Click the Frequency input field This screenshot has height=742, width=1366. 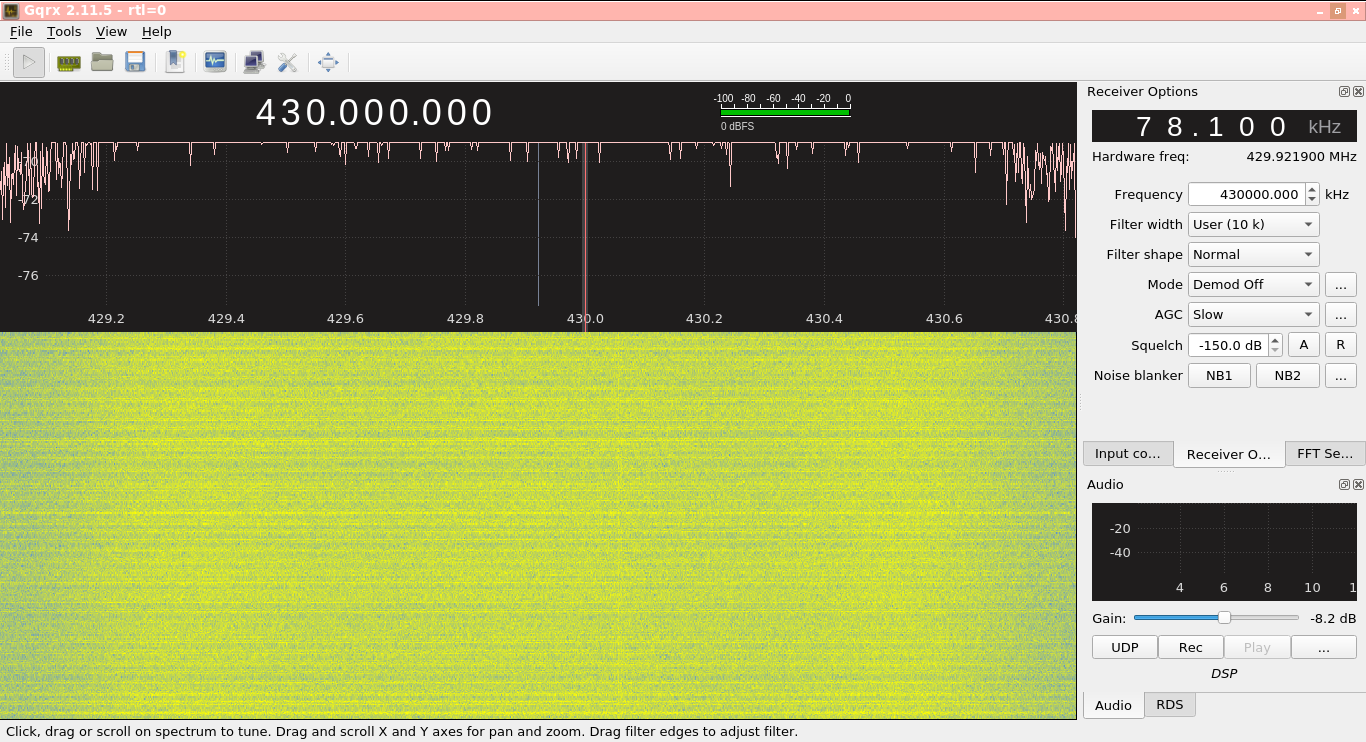1246,194
